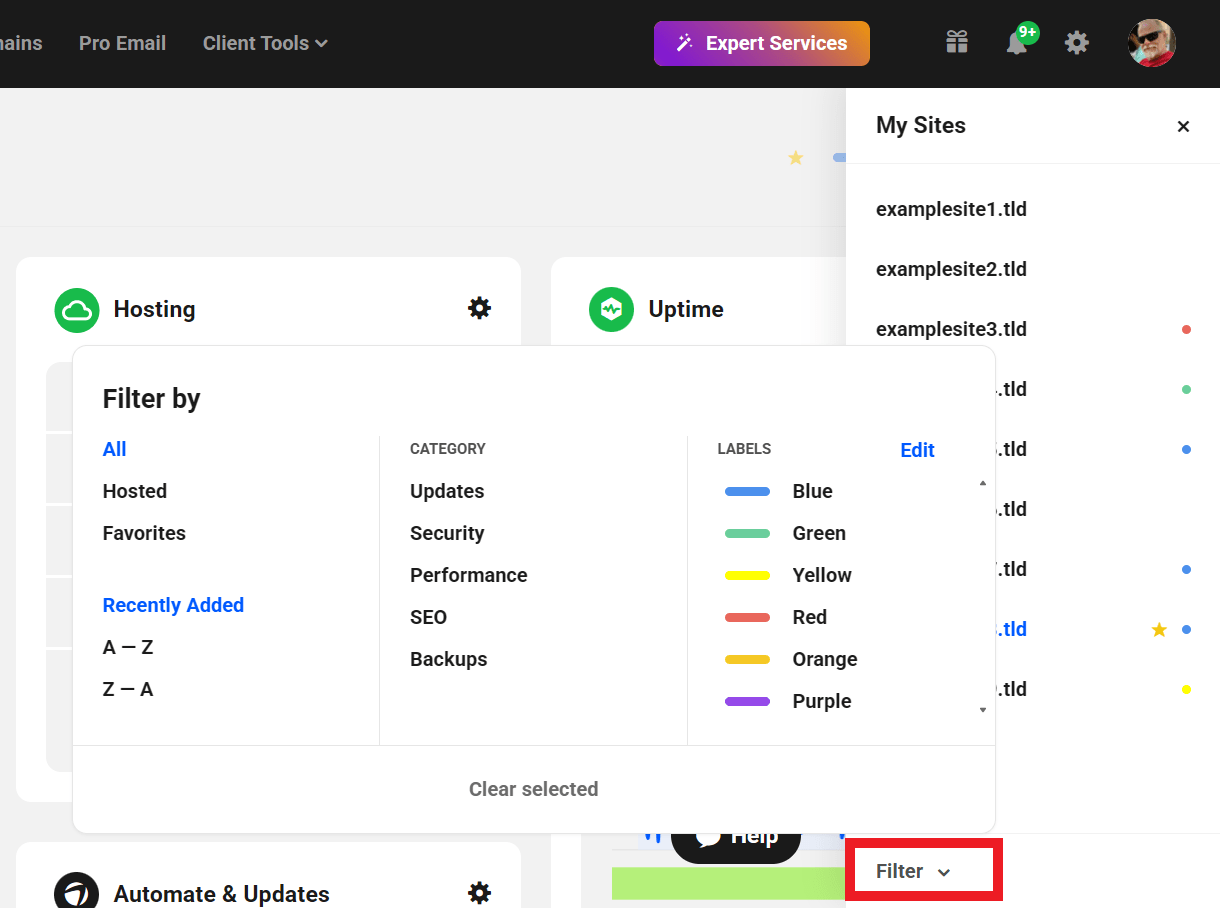
Task: Select the Security category filter
Action: click(447, 533)
